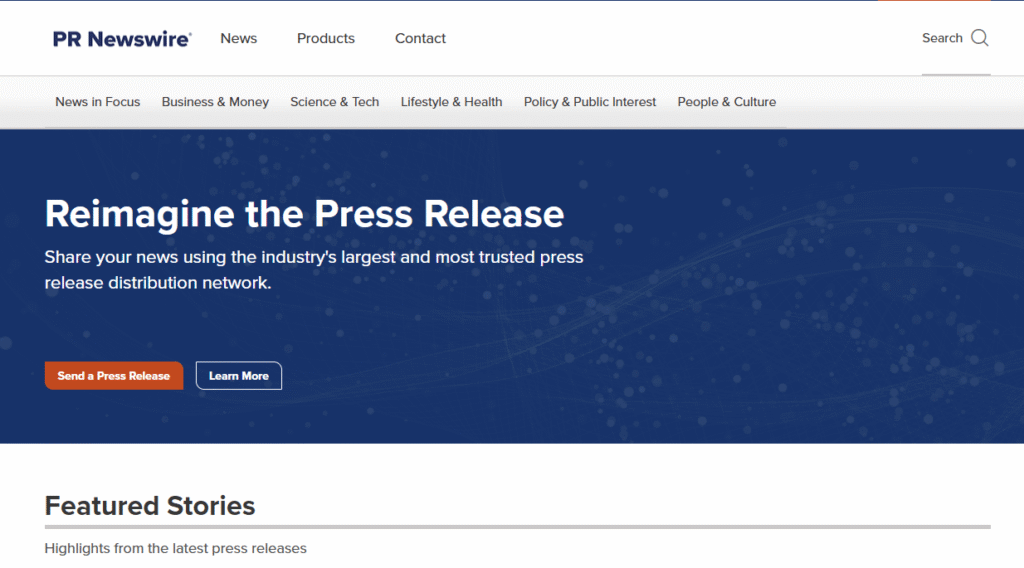Click the gray divider under Featured Stories

517,526
